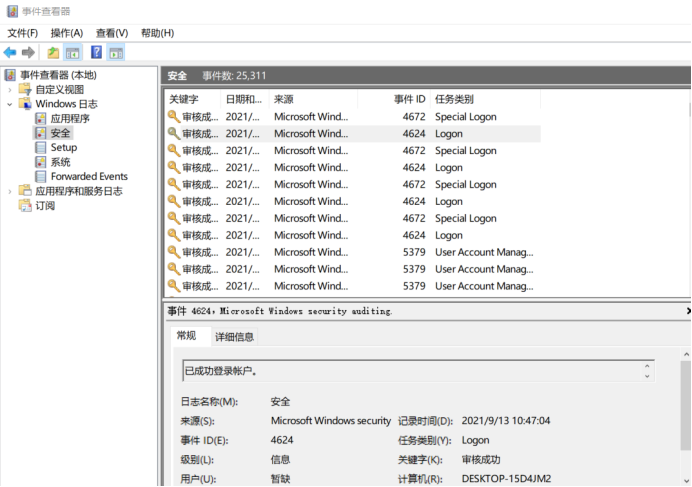The image size is (692, 487).
Task: Toggle the show/hide console tree icon
Action: [x=72, y=53]
